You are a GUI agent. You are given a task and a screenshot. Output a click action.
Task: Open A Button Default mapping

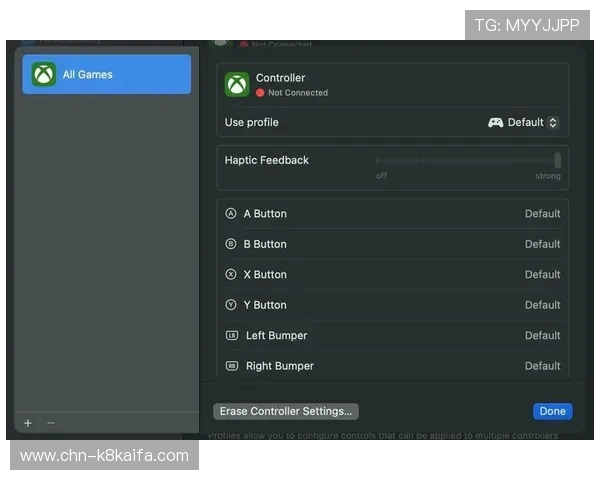(x=542, y=214)
